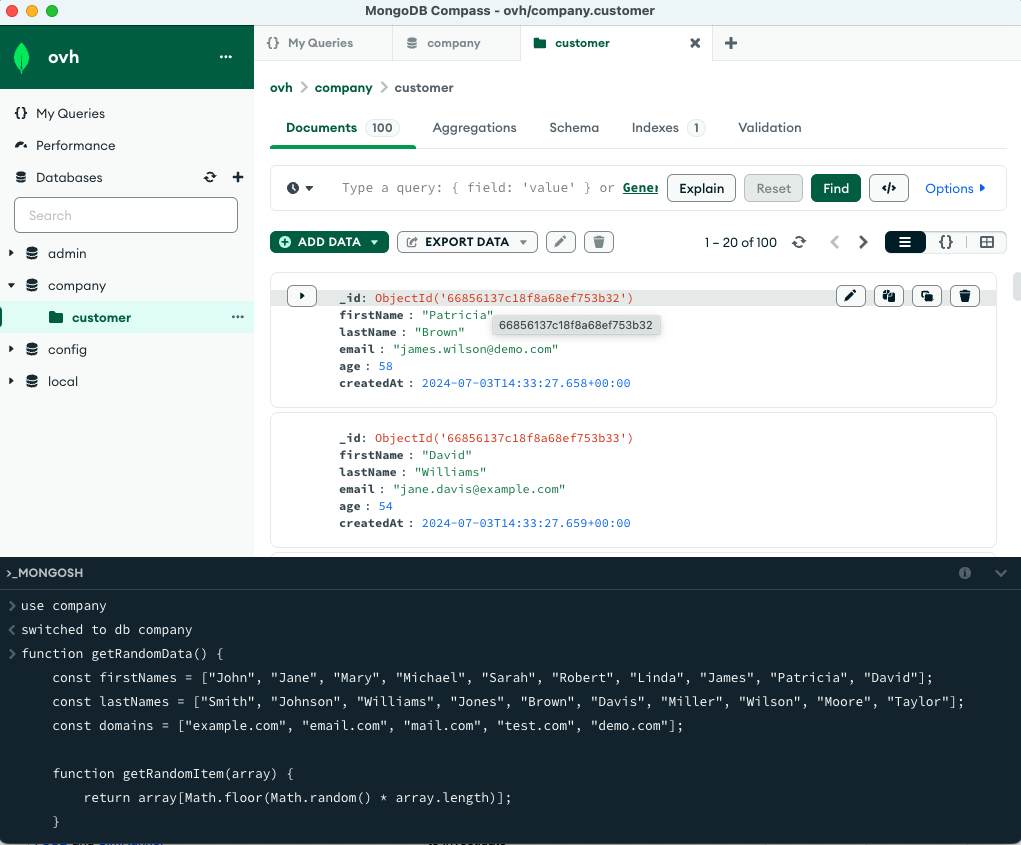Switch to table view of documents
The image size is (1021, 845).
point(986,242)
